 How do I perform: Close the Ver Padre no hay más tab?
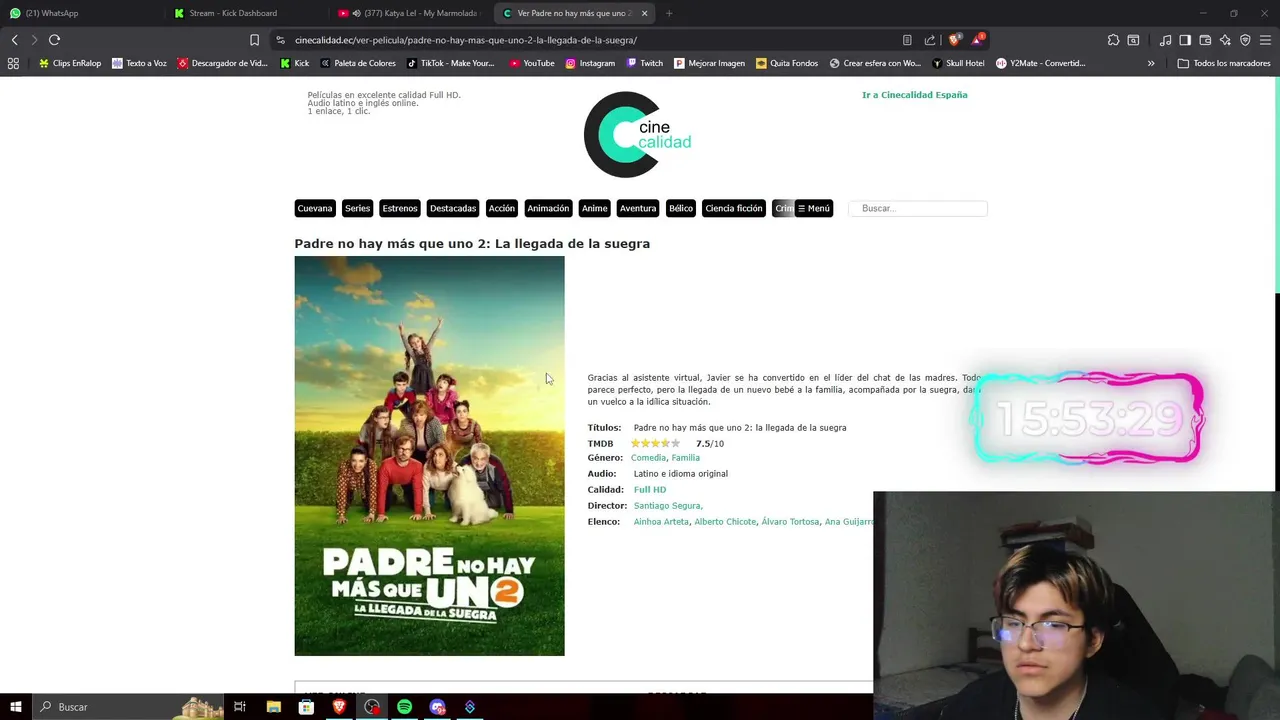[644, 13]
